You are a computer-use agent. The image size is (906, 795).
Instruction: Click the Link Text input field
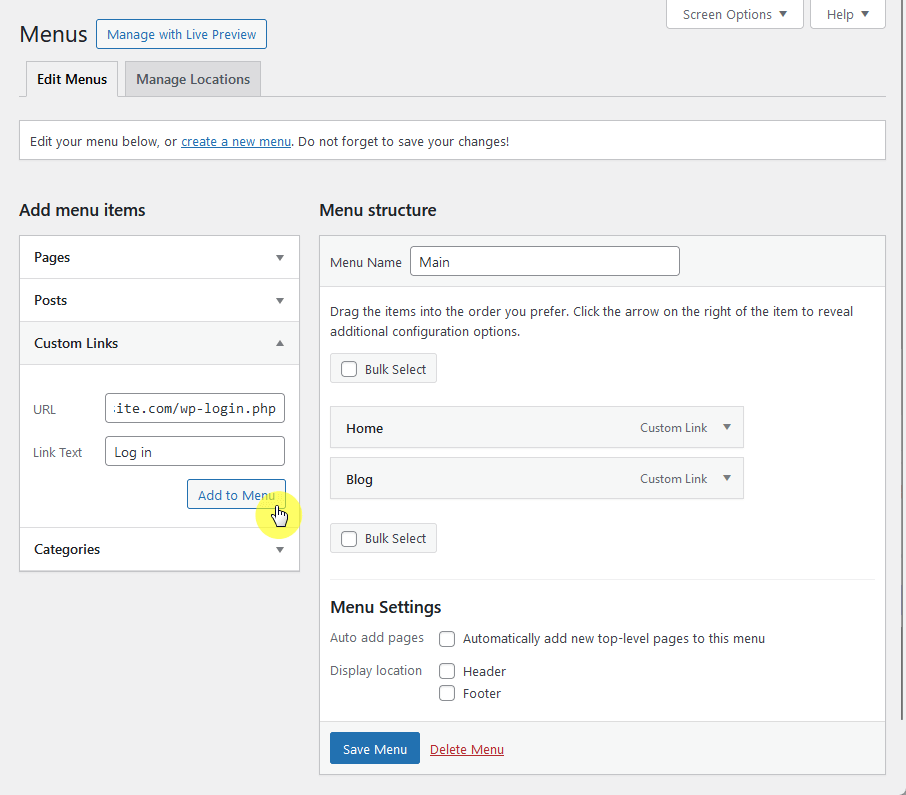pos(195,451)
